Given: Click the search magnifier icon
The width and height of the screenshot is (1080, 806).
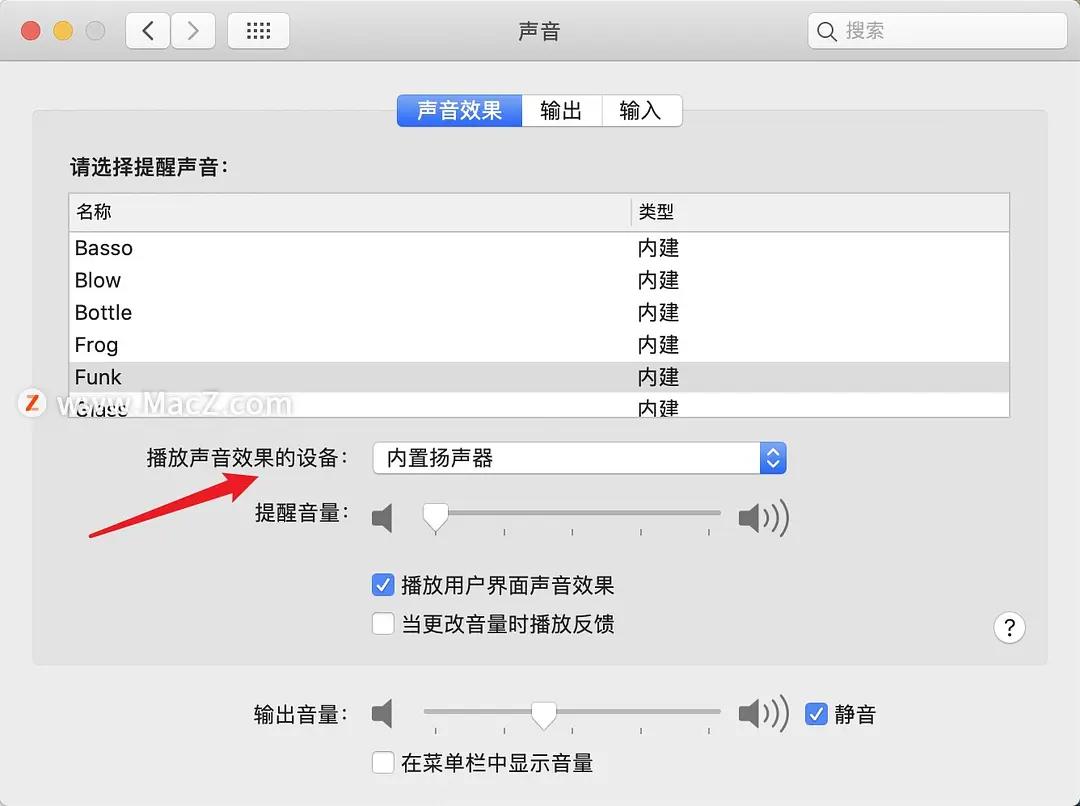Looking at the screenshot, I should point(826,31).
